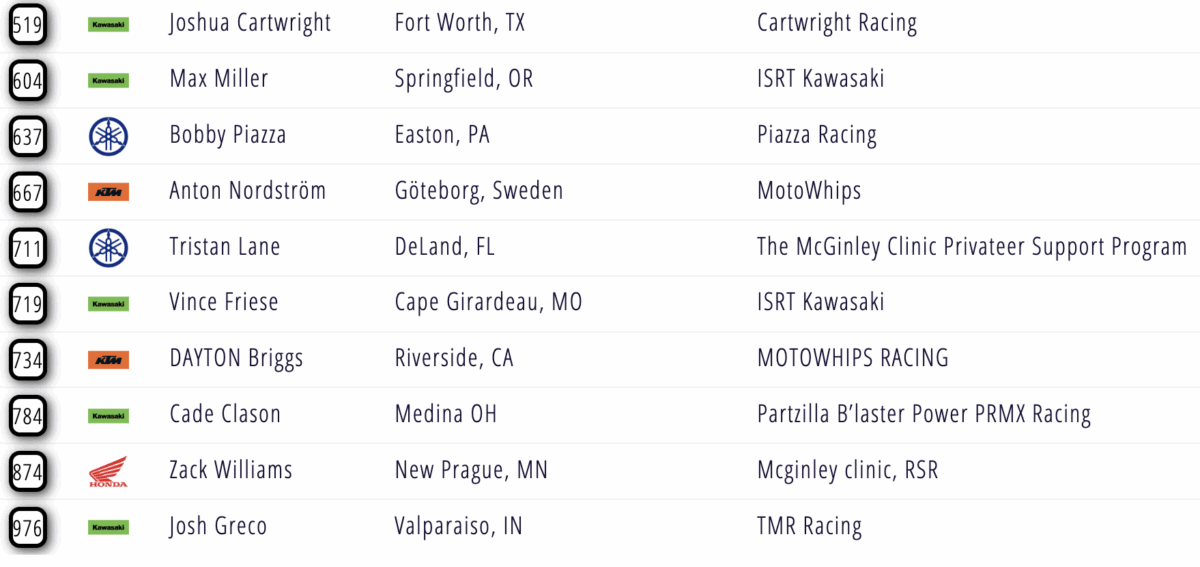Click KTM logo next to DAYTON Briggs
Viewport: 1200px width, 567px height.
click(x=108, y=359)
